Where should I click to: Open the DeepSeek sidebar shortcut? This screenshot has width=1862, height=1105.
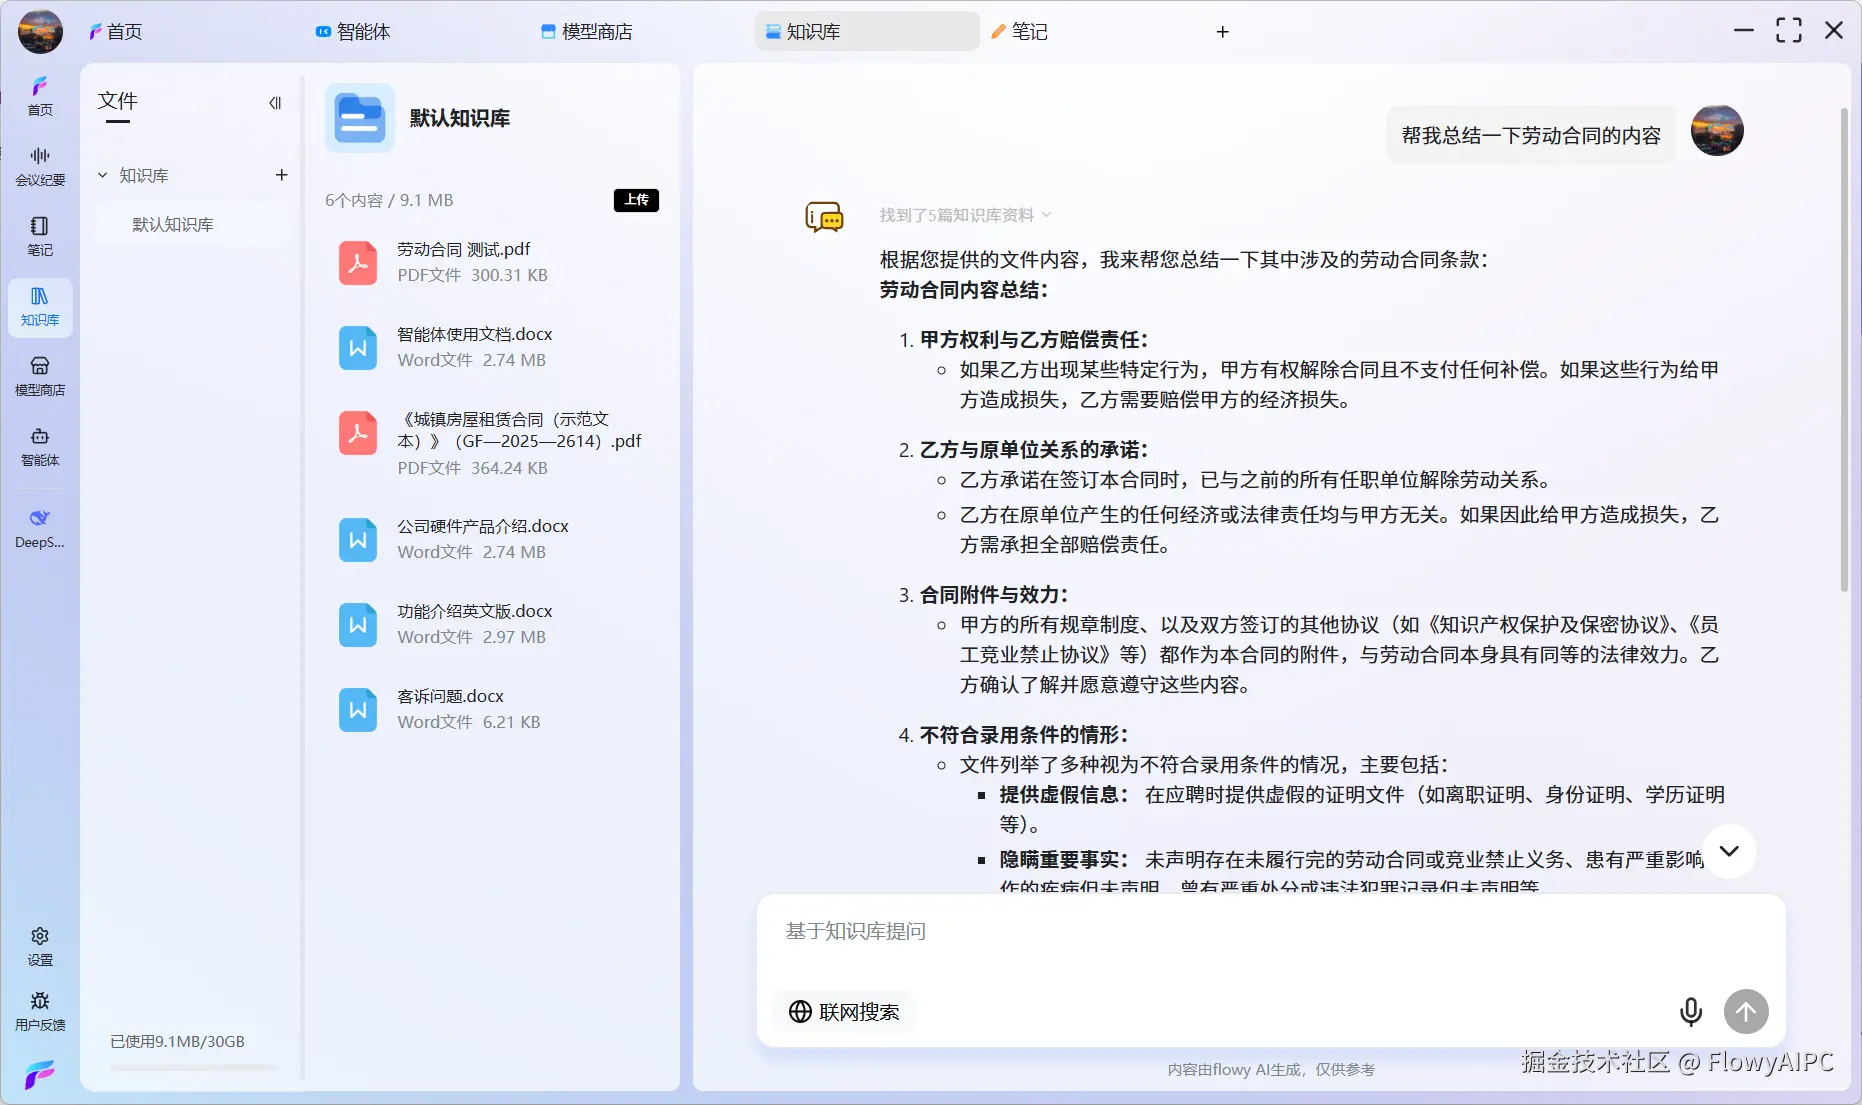click(x=40, y=528)
